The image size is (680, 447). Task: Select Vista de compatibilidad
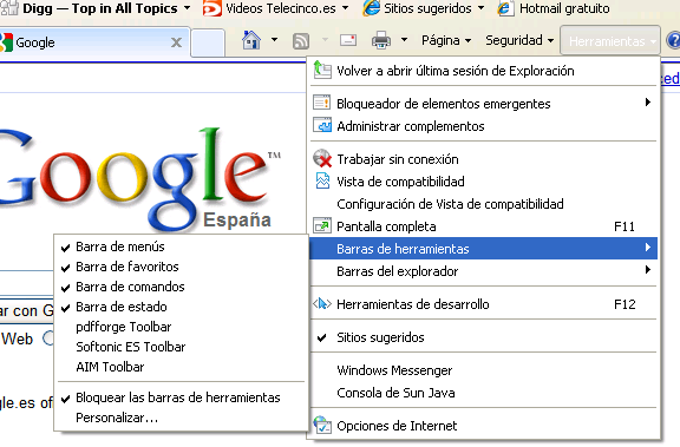[484, 181]
